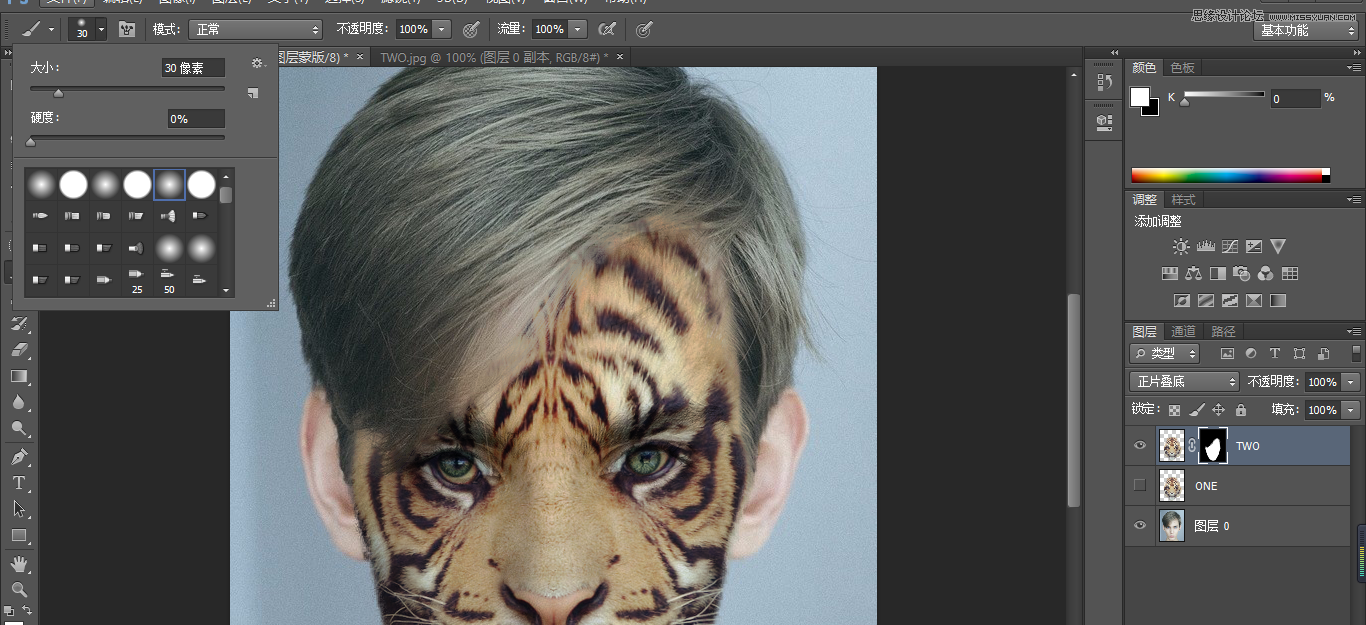This screenshot has width=1366, height=625.
Task: Add a Levels adjustment
Action: (x=1205, y=246)
